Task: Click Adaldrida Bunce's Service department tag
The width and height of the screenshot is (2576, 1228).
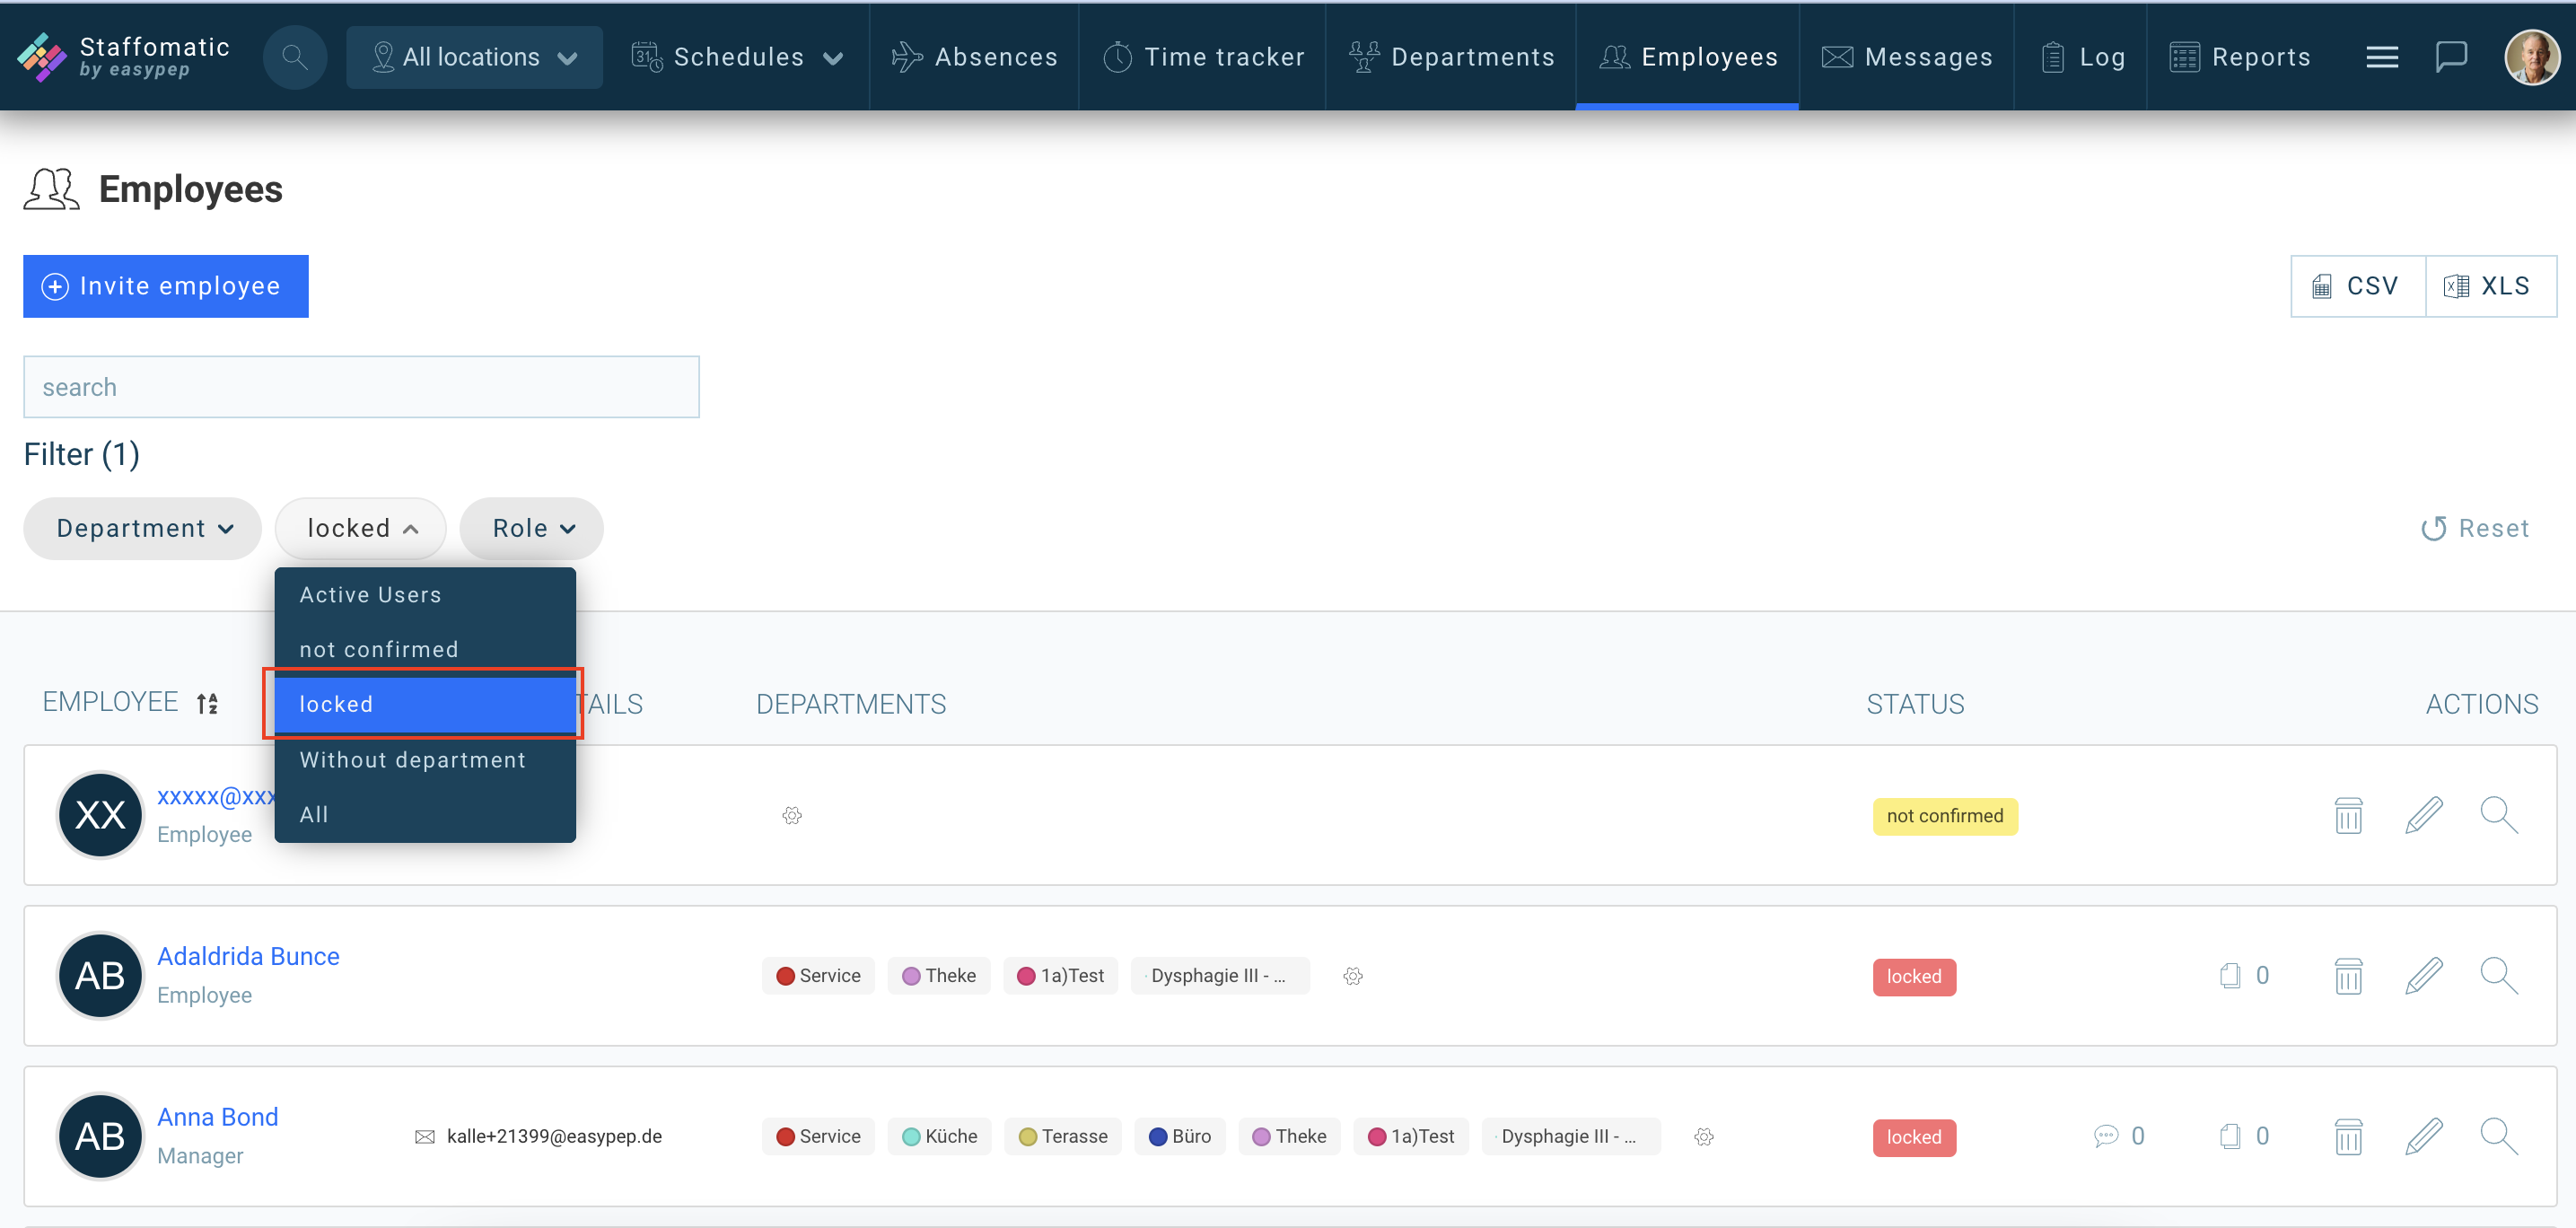Action: point(818,976)
